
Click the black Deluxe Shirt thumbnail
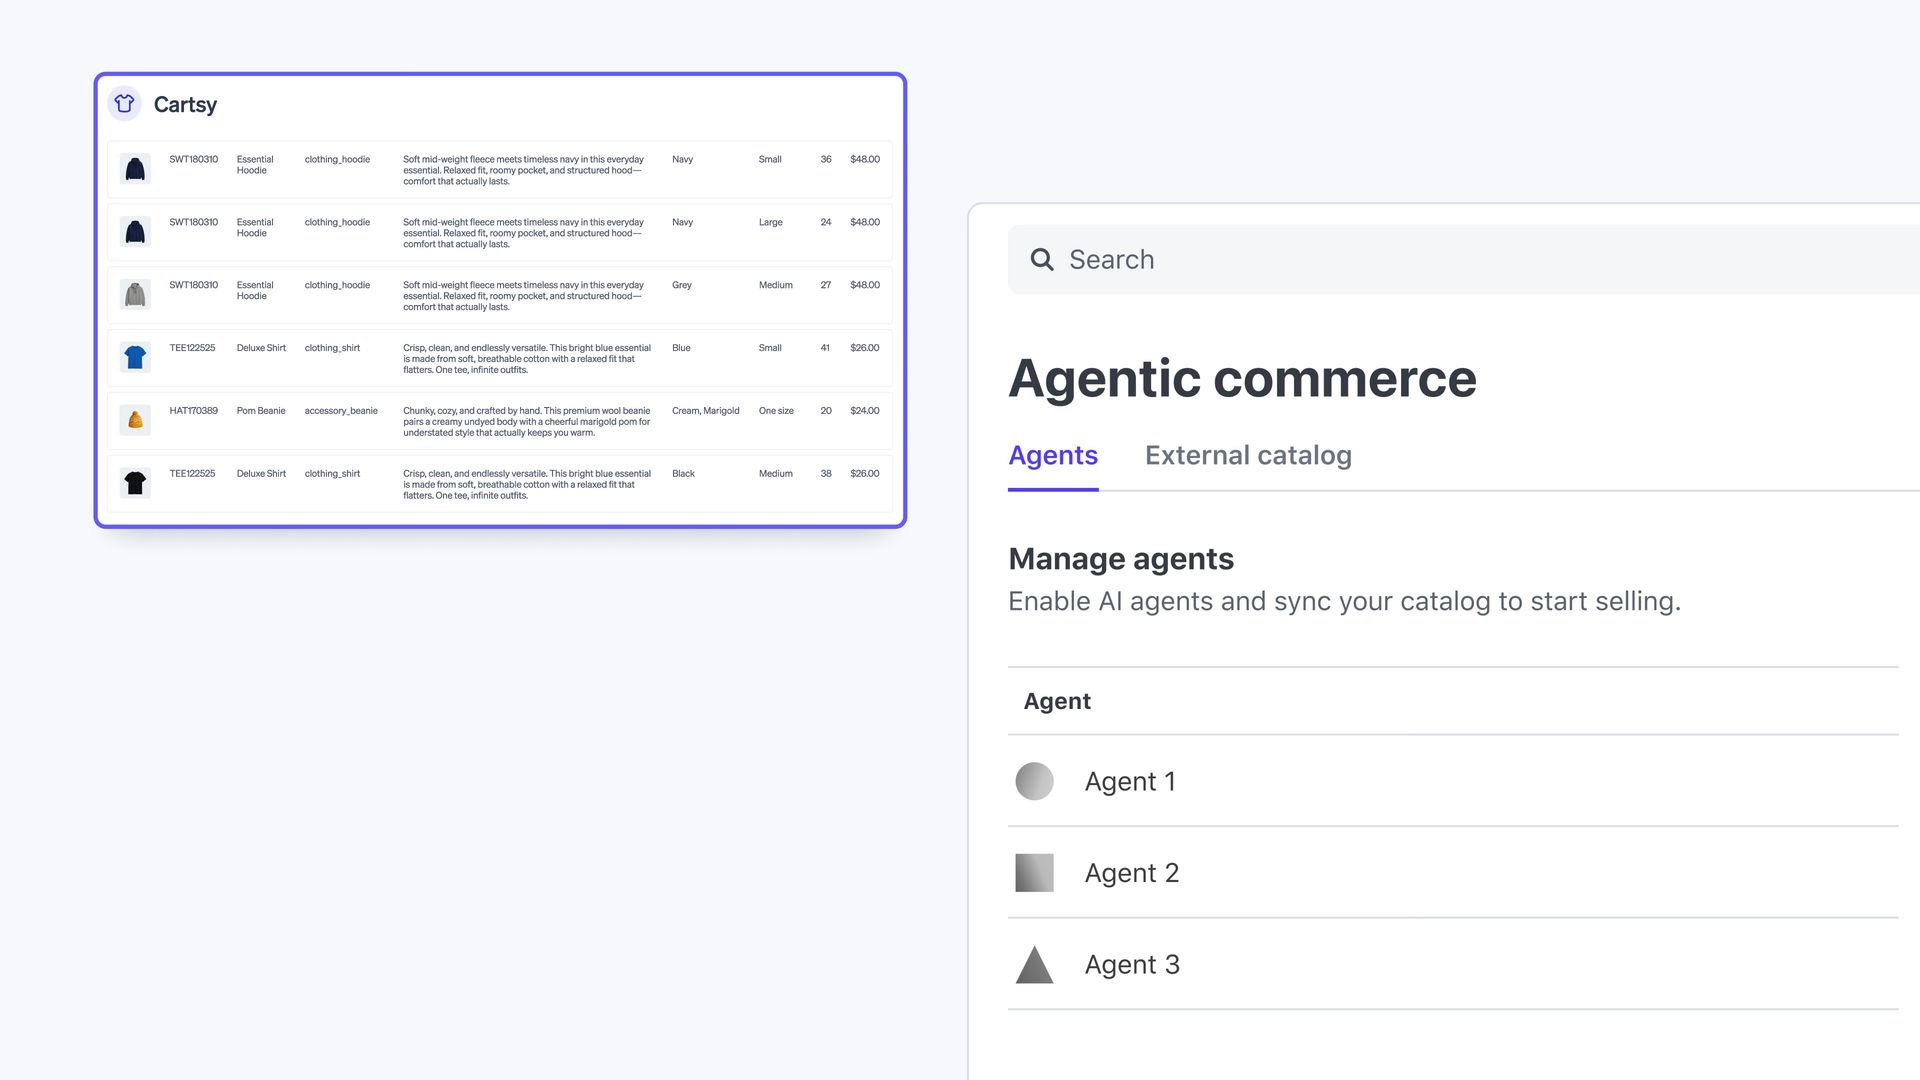(x=135, y=483)
